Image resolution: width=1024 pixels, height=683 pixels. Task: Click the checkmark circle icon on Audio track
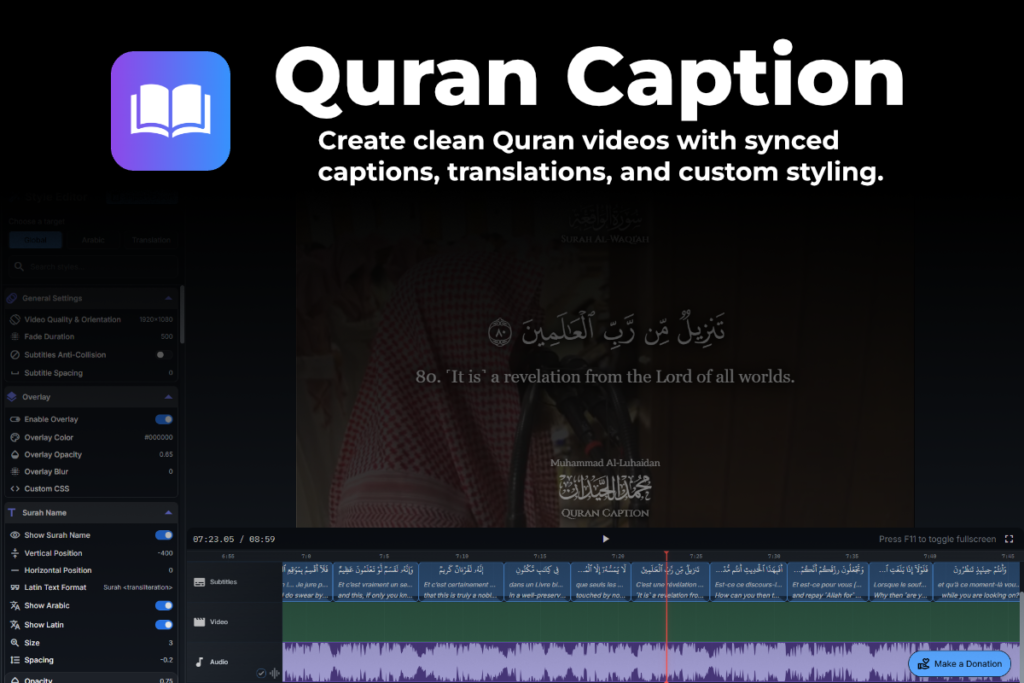(261, 673)
